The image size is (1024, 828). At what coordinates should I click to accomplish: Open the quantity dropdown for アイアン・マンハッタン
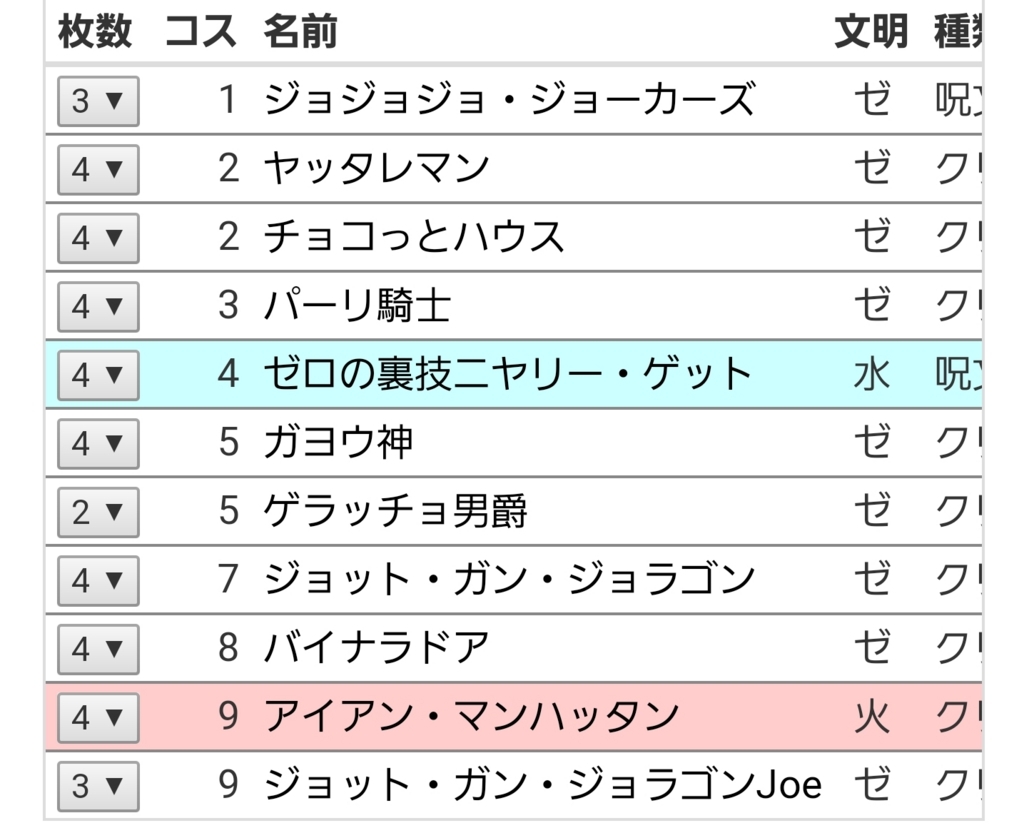pos(96,717)
